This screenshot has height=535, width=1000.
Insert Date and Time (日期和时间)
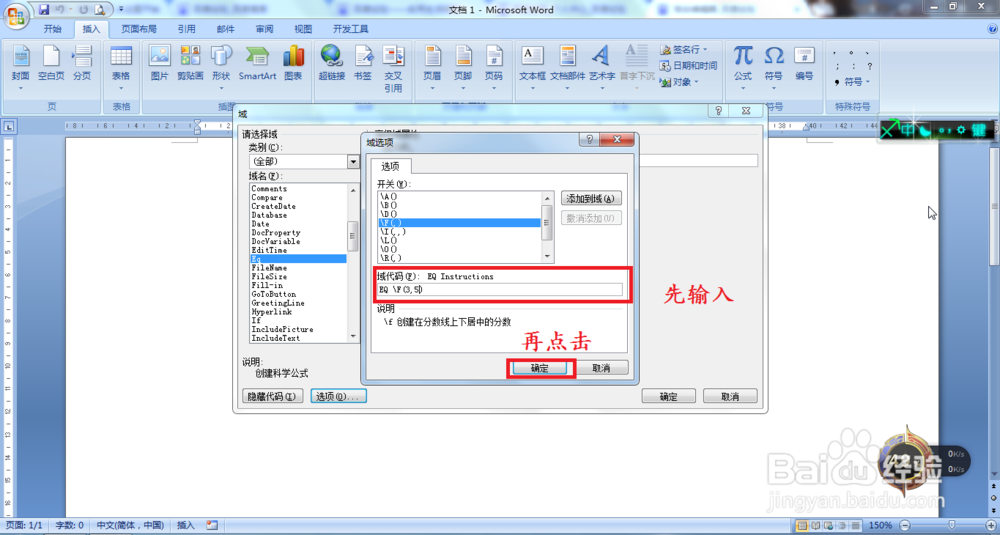click(689, 66)
